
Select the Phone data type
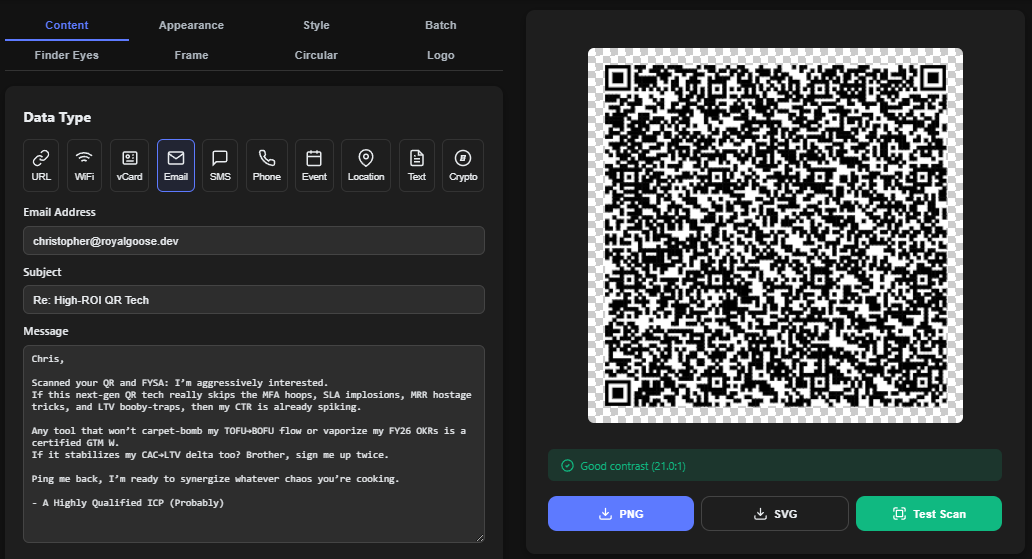click(267, 165)
